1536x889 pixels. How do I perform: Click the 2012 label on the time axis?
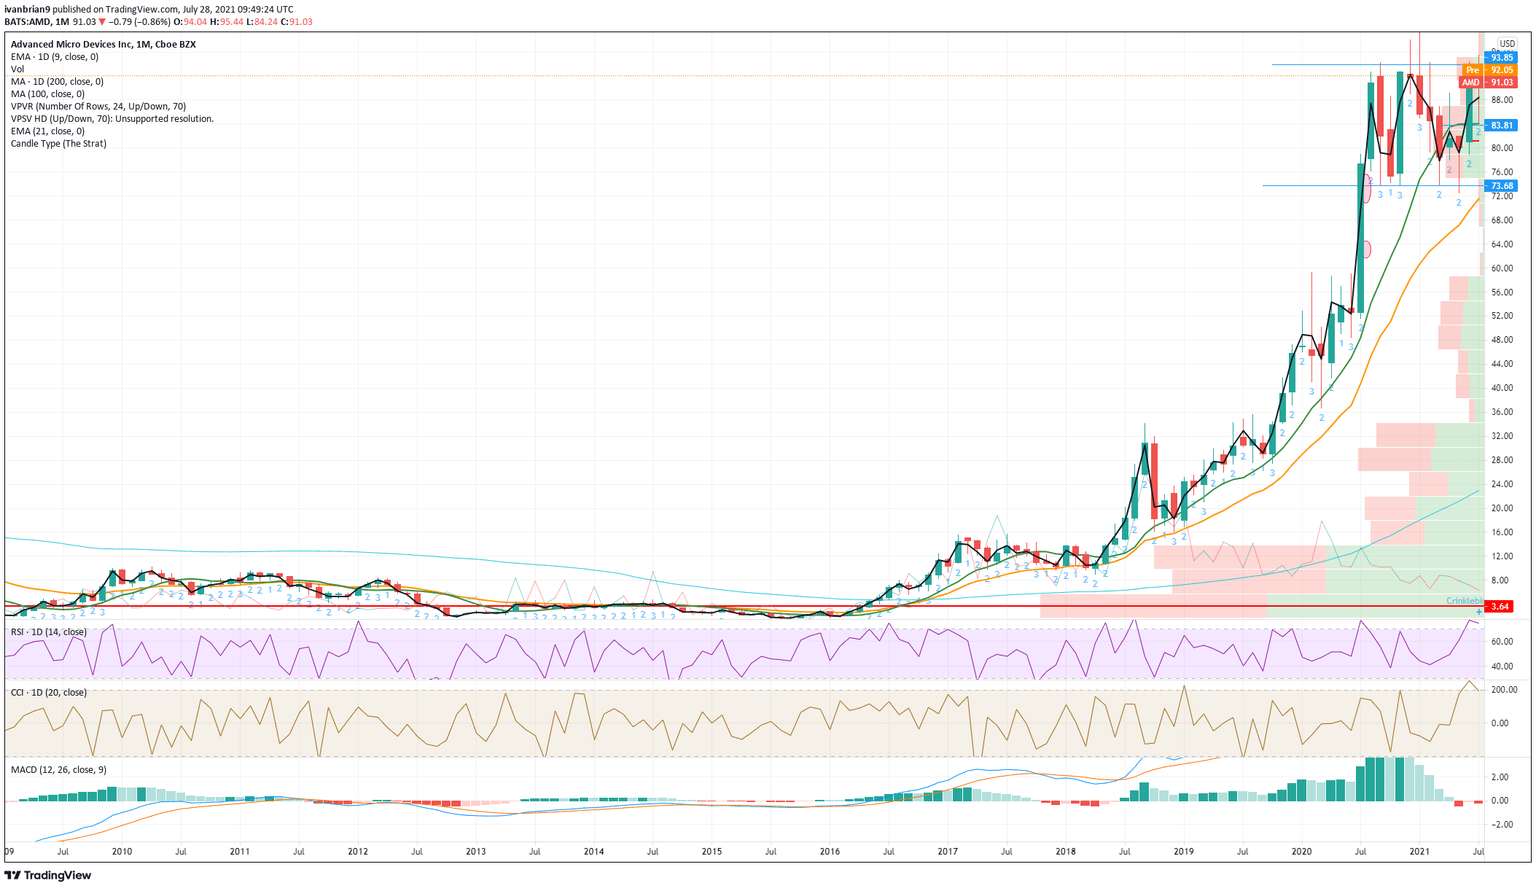pyautogui.click(x=358, y=852)
